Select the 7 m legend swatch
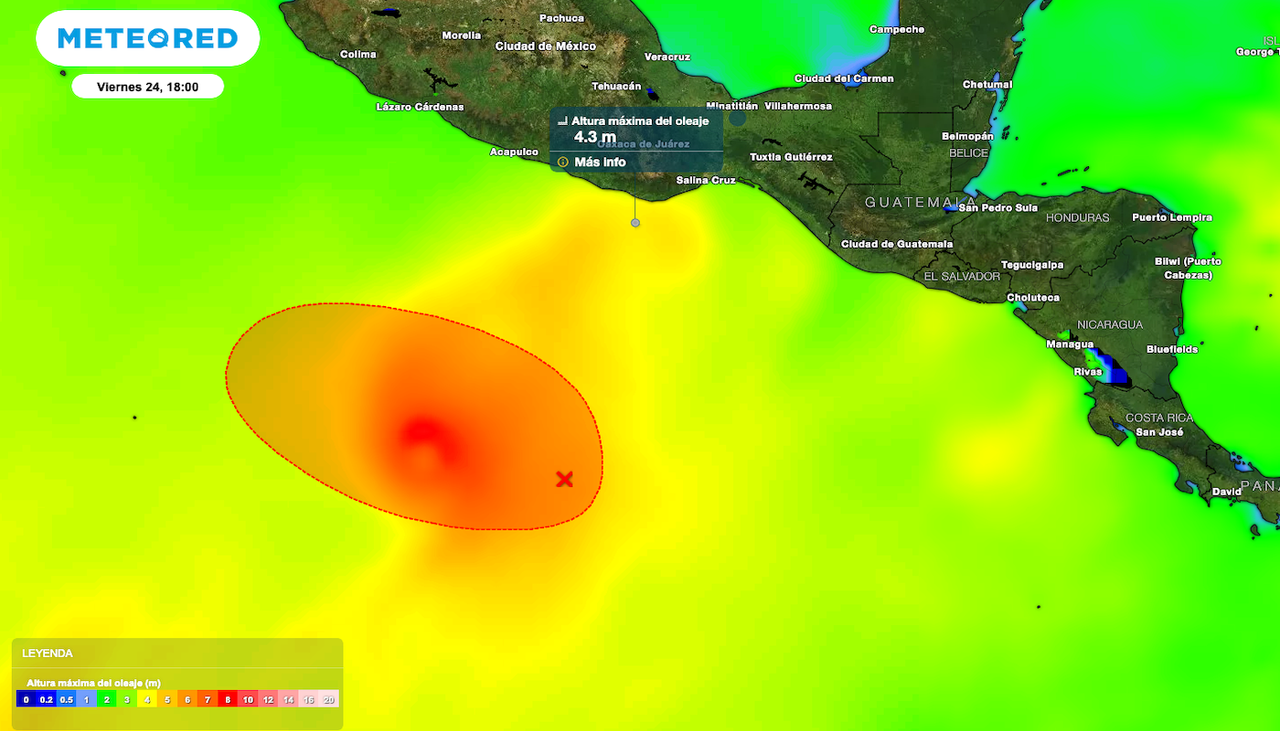This screenshot has height=731, width=1280. coord(207,699)
